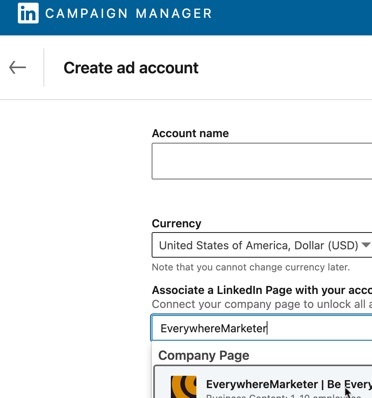Select the EverywhereMarketer company page result
The image size is (372, 398).
(263, 382)
